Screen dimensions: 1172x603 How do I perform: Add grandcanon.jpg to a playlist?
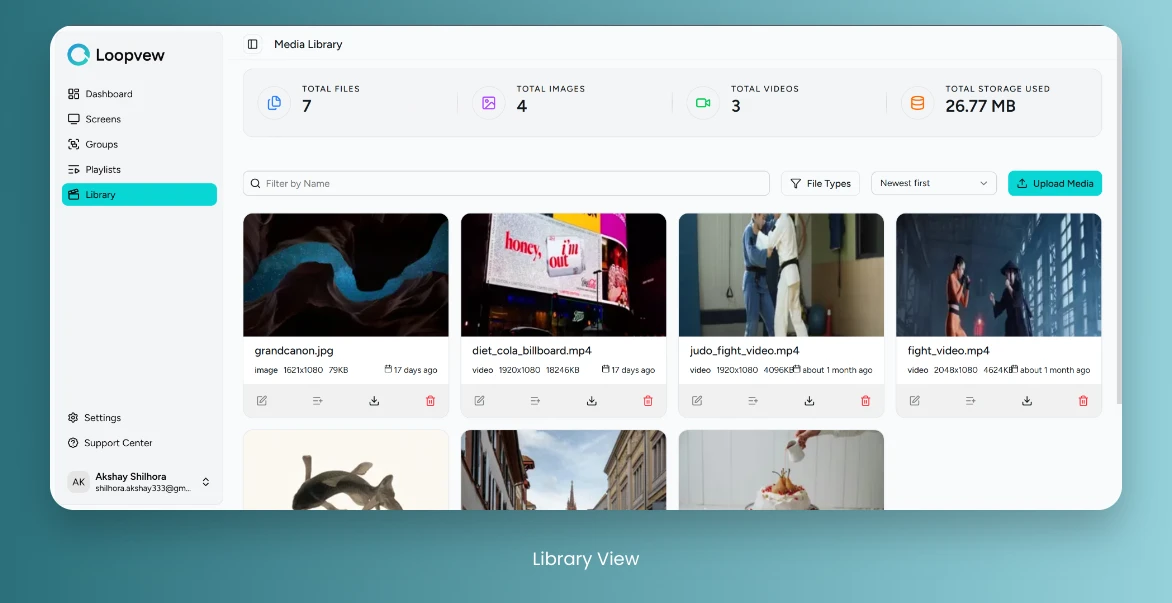(318, 401)
